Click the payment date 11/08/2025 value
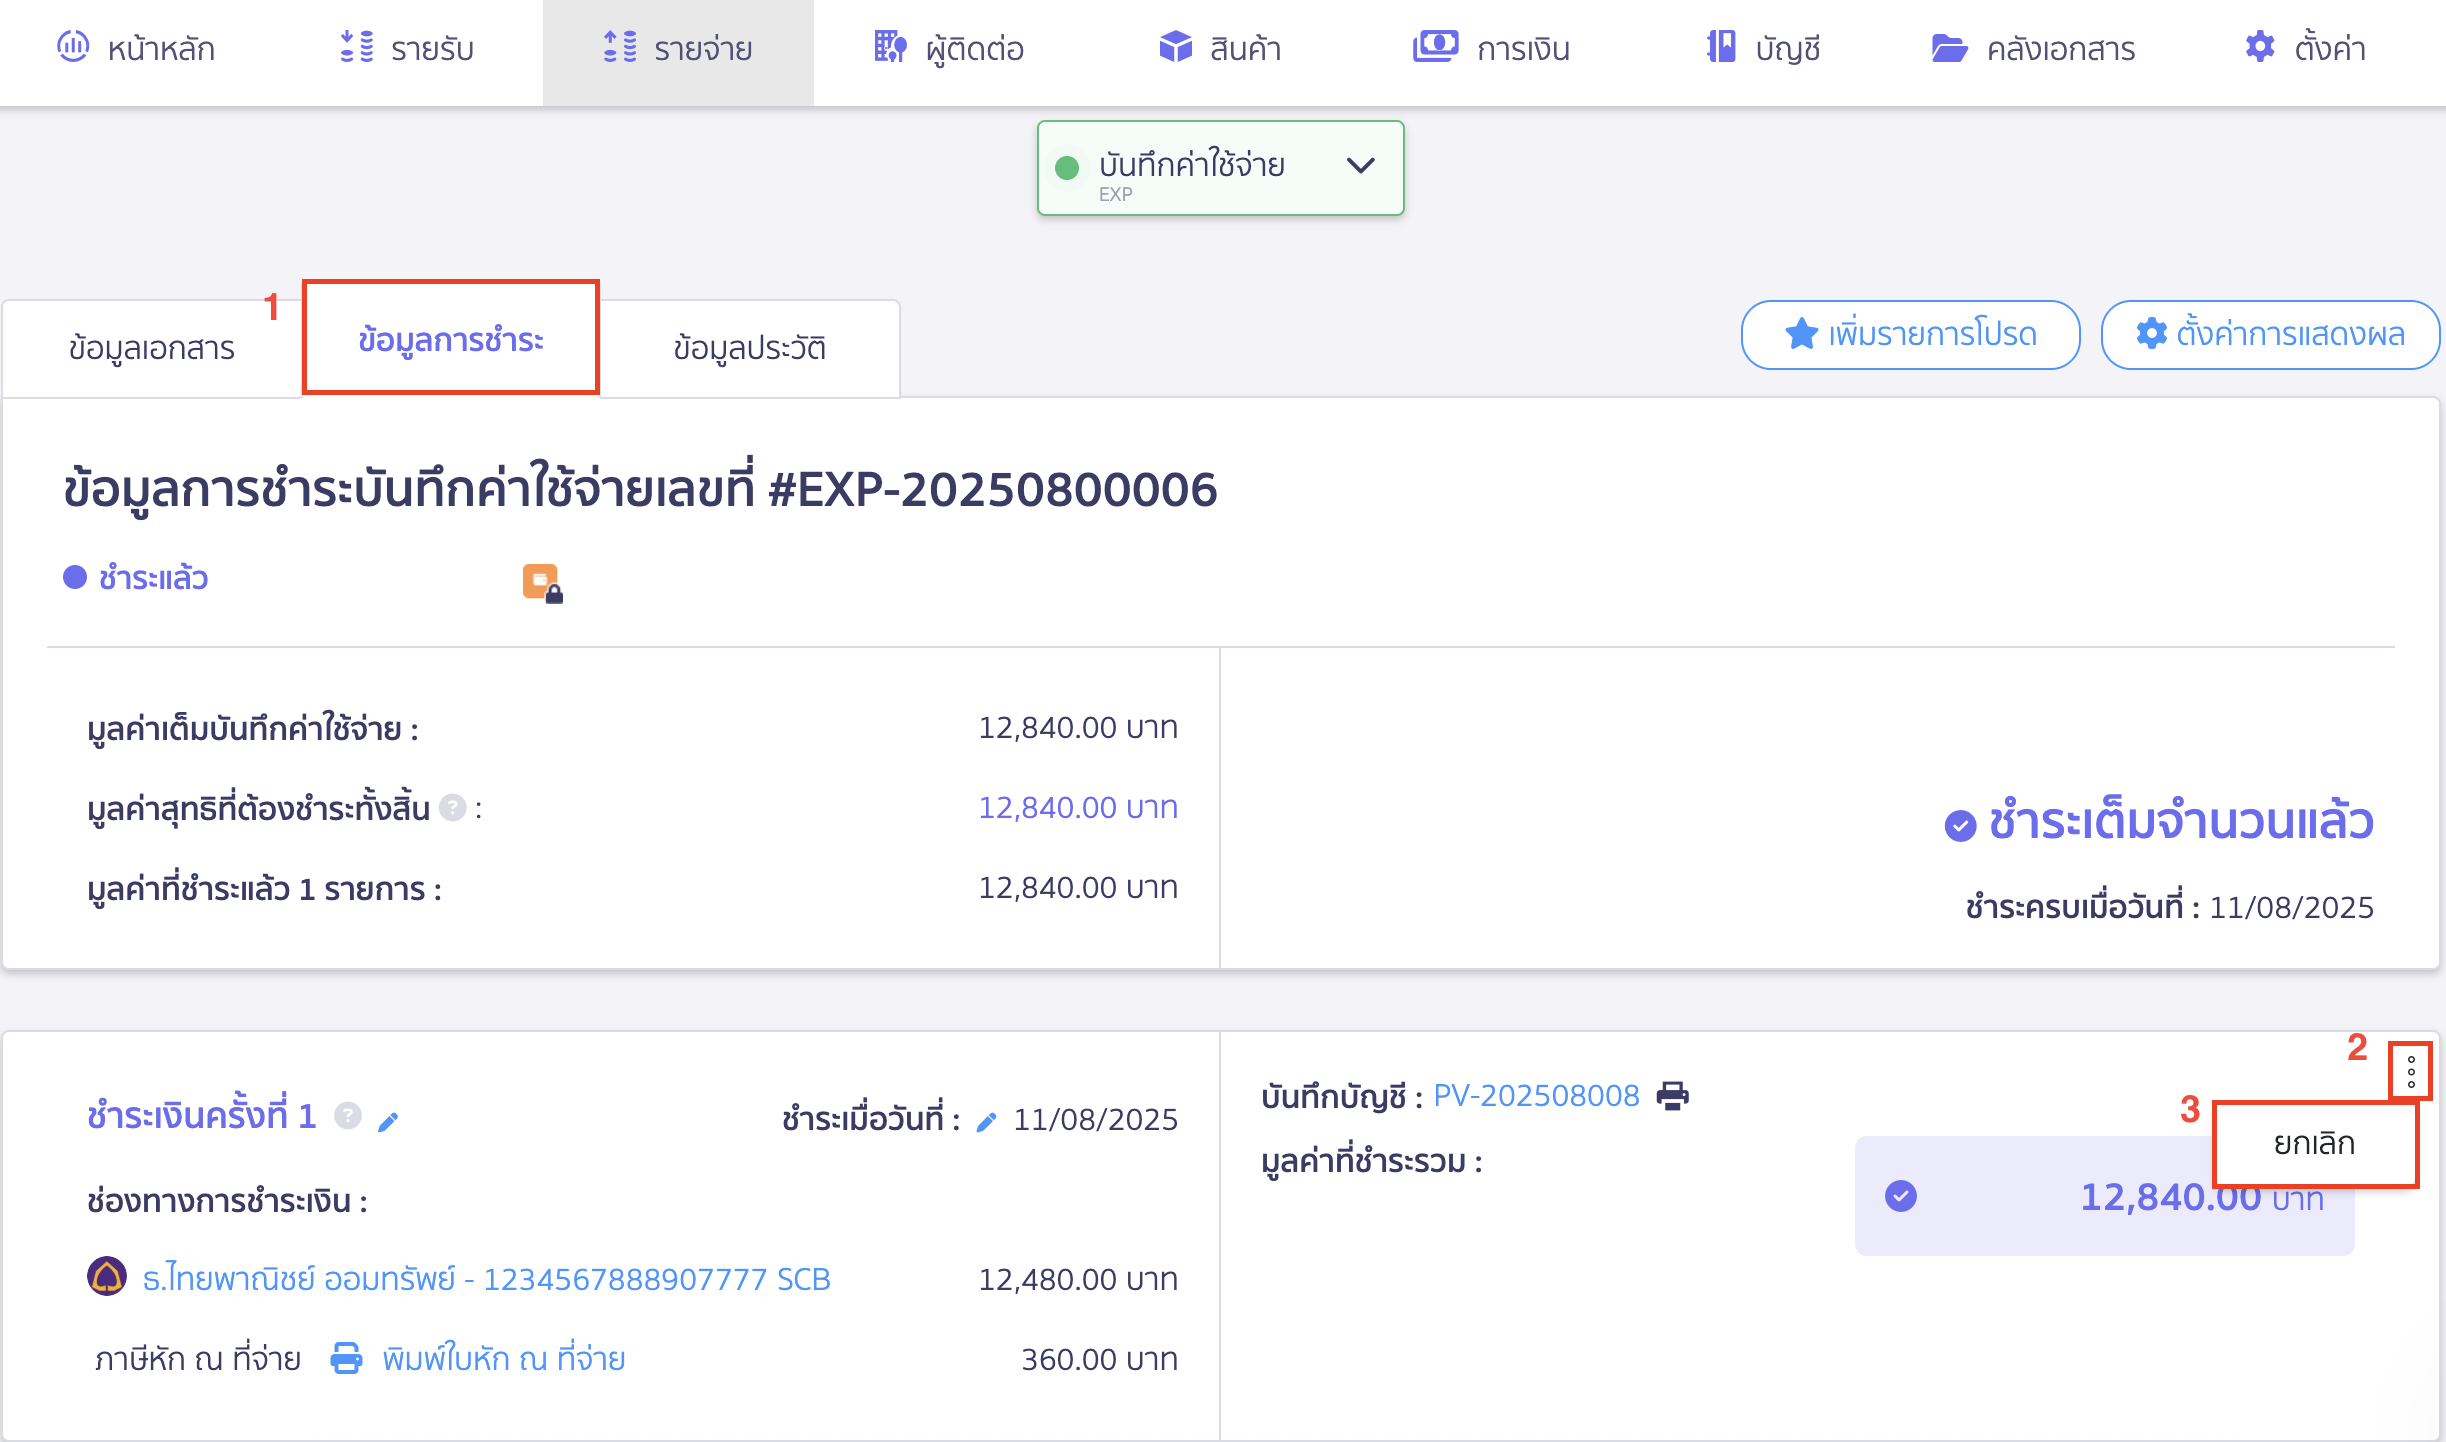The width and height of the screenshot is (2446, 1442). point(1096,1119)
